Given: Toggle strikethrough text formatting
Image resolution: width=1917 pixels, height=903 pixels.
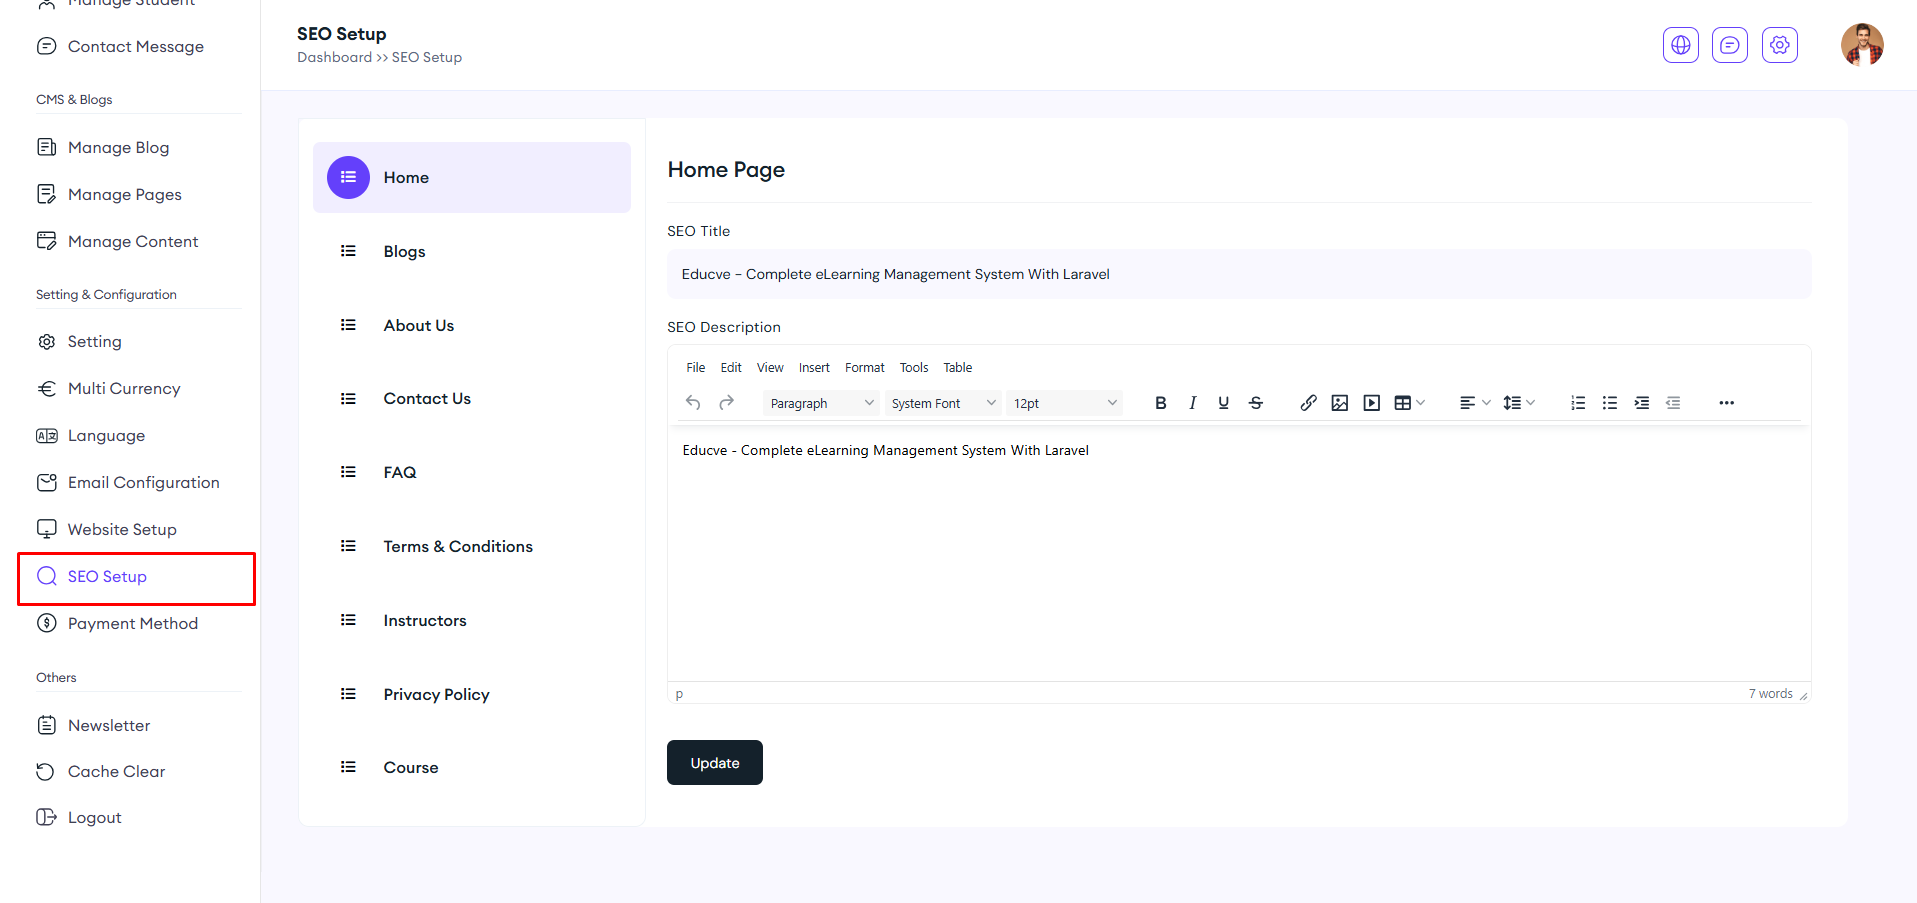Looking at the screenshot, I should click(1256, 403).
